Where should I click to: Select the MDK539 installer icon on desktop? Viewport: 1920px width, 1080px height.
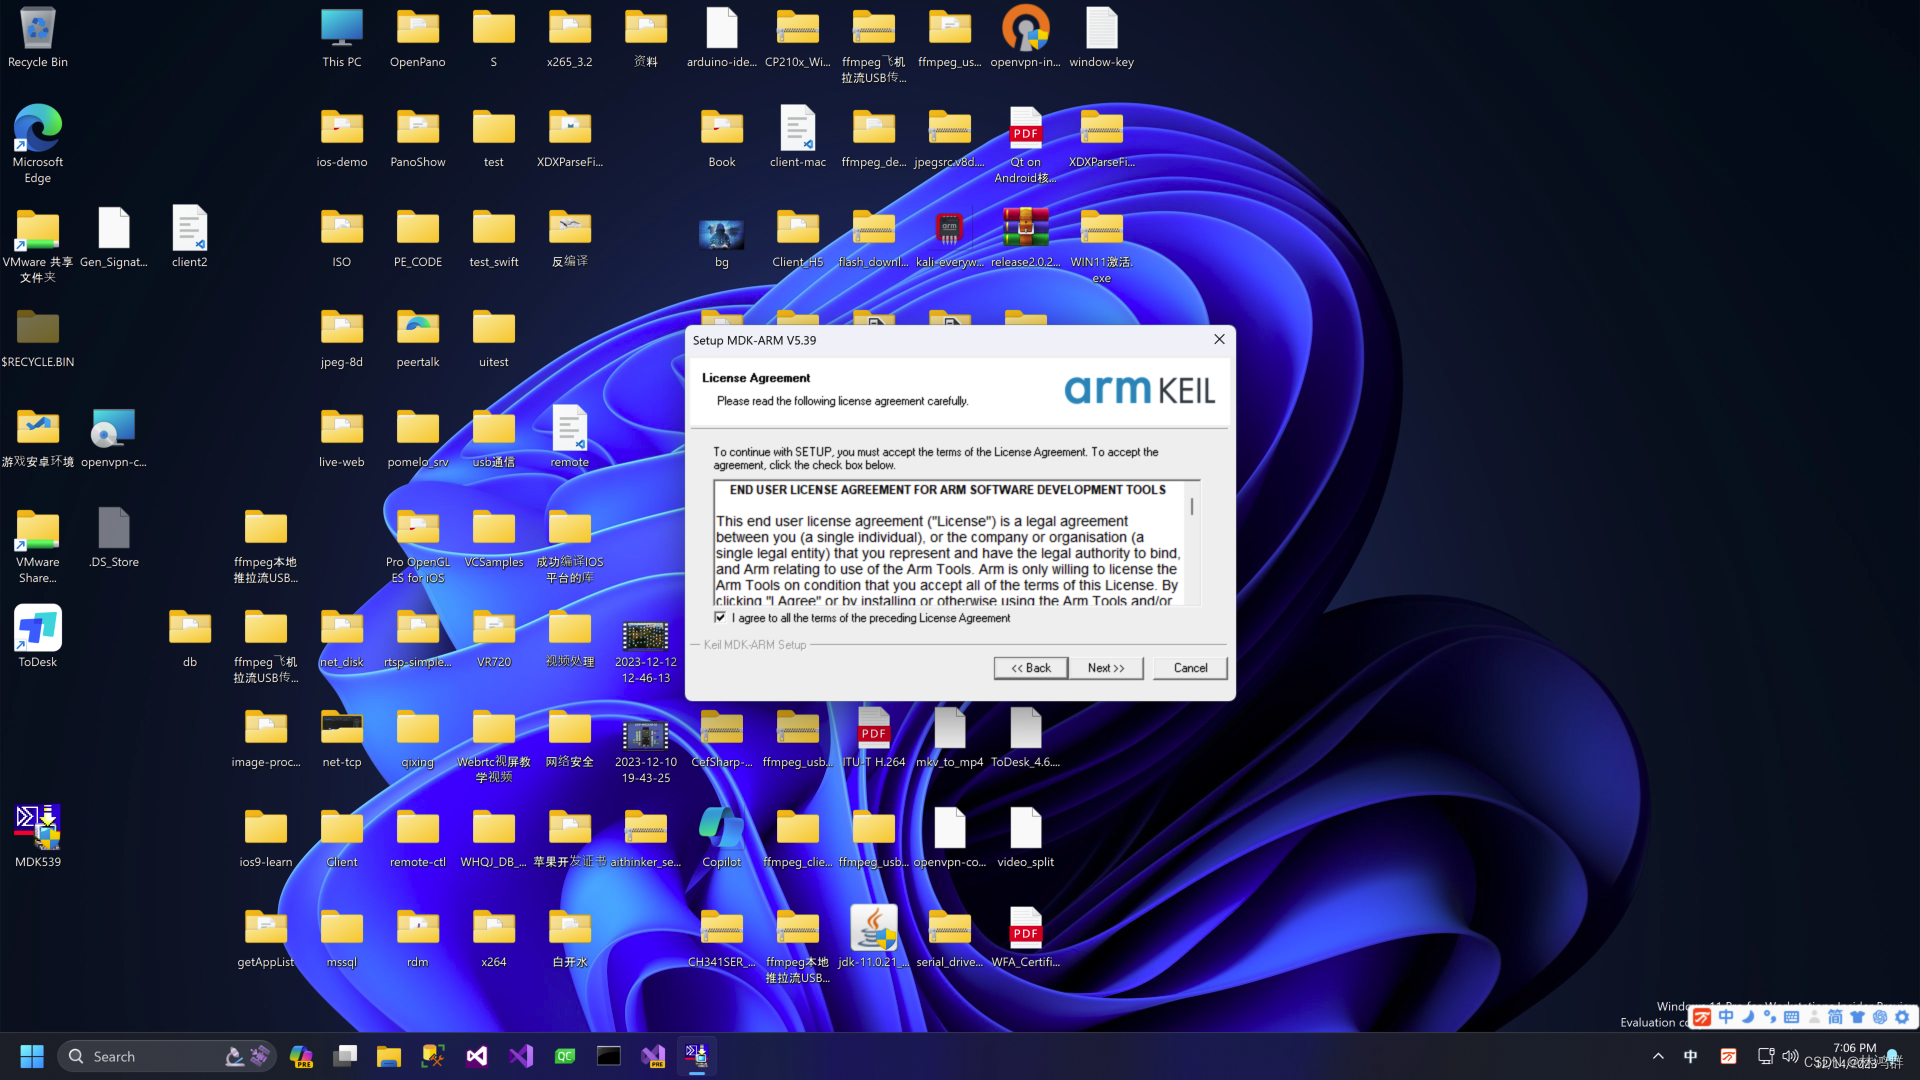[38, 838]
